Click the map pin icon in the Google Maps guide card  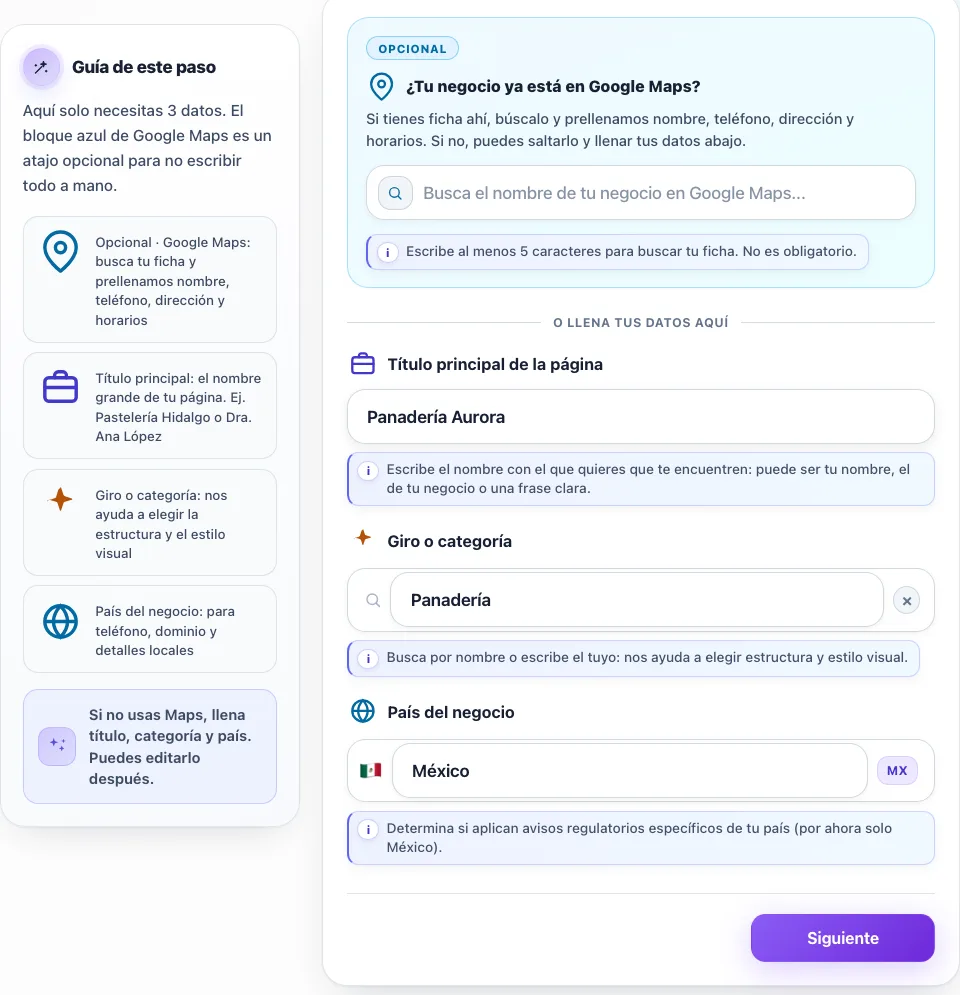tap(60, 251)
